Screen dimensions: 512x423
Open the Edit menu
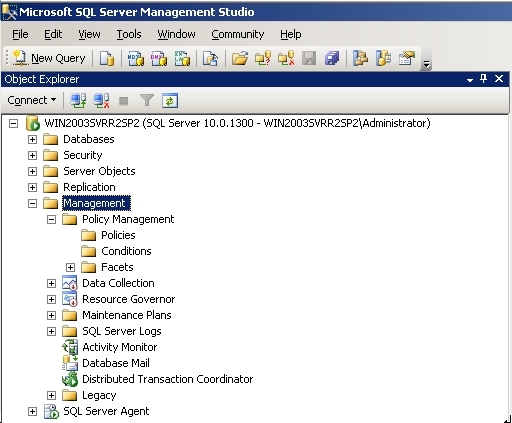[x=53, y=34]
